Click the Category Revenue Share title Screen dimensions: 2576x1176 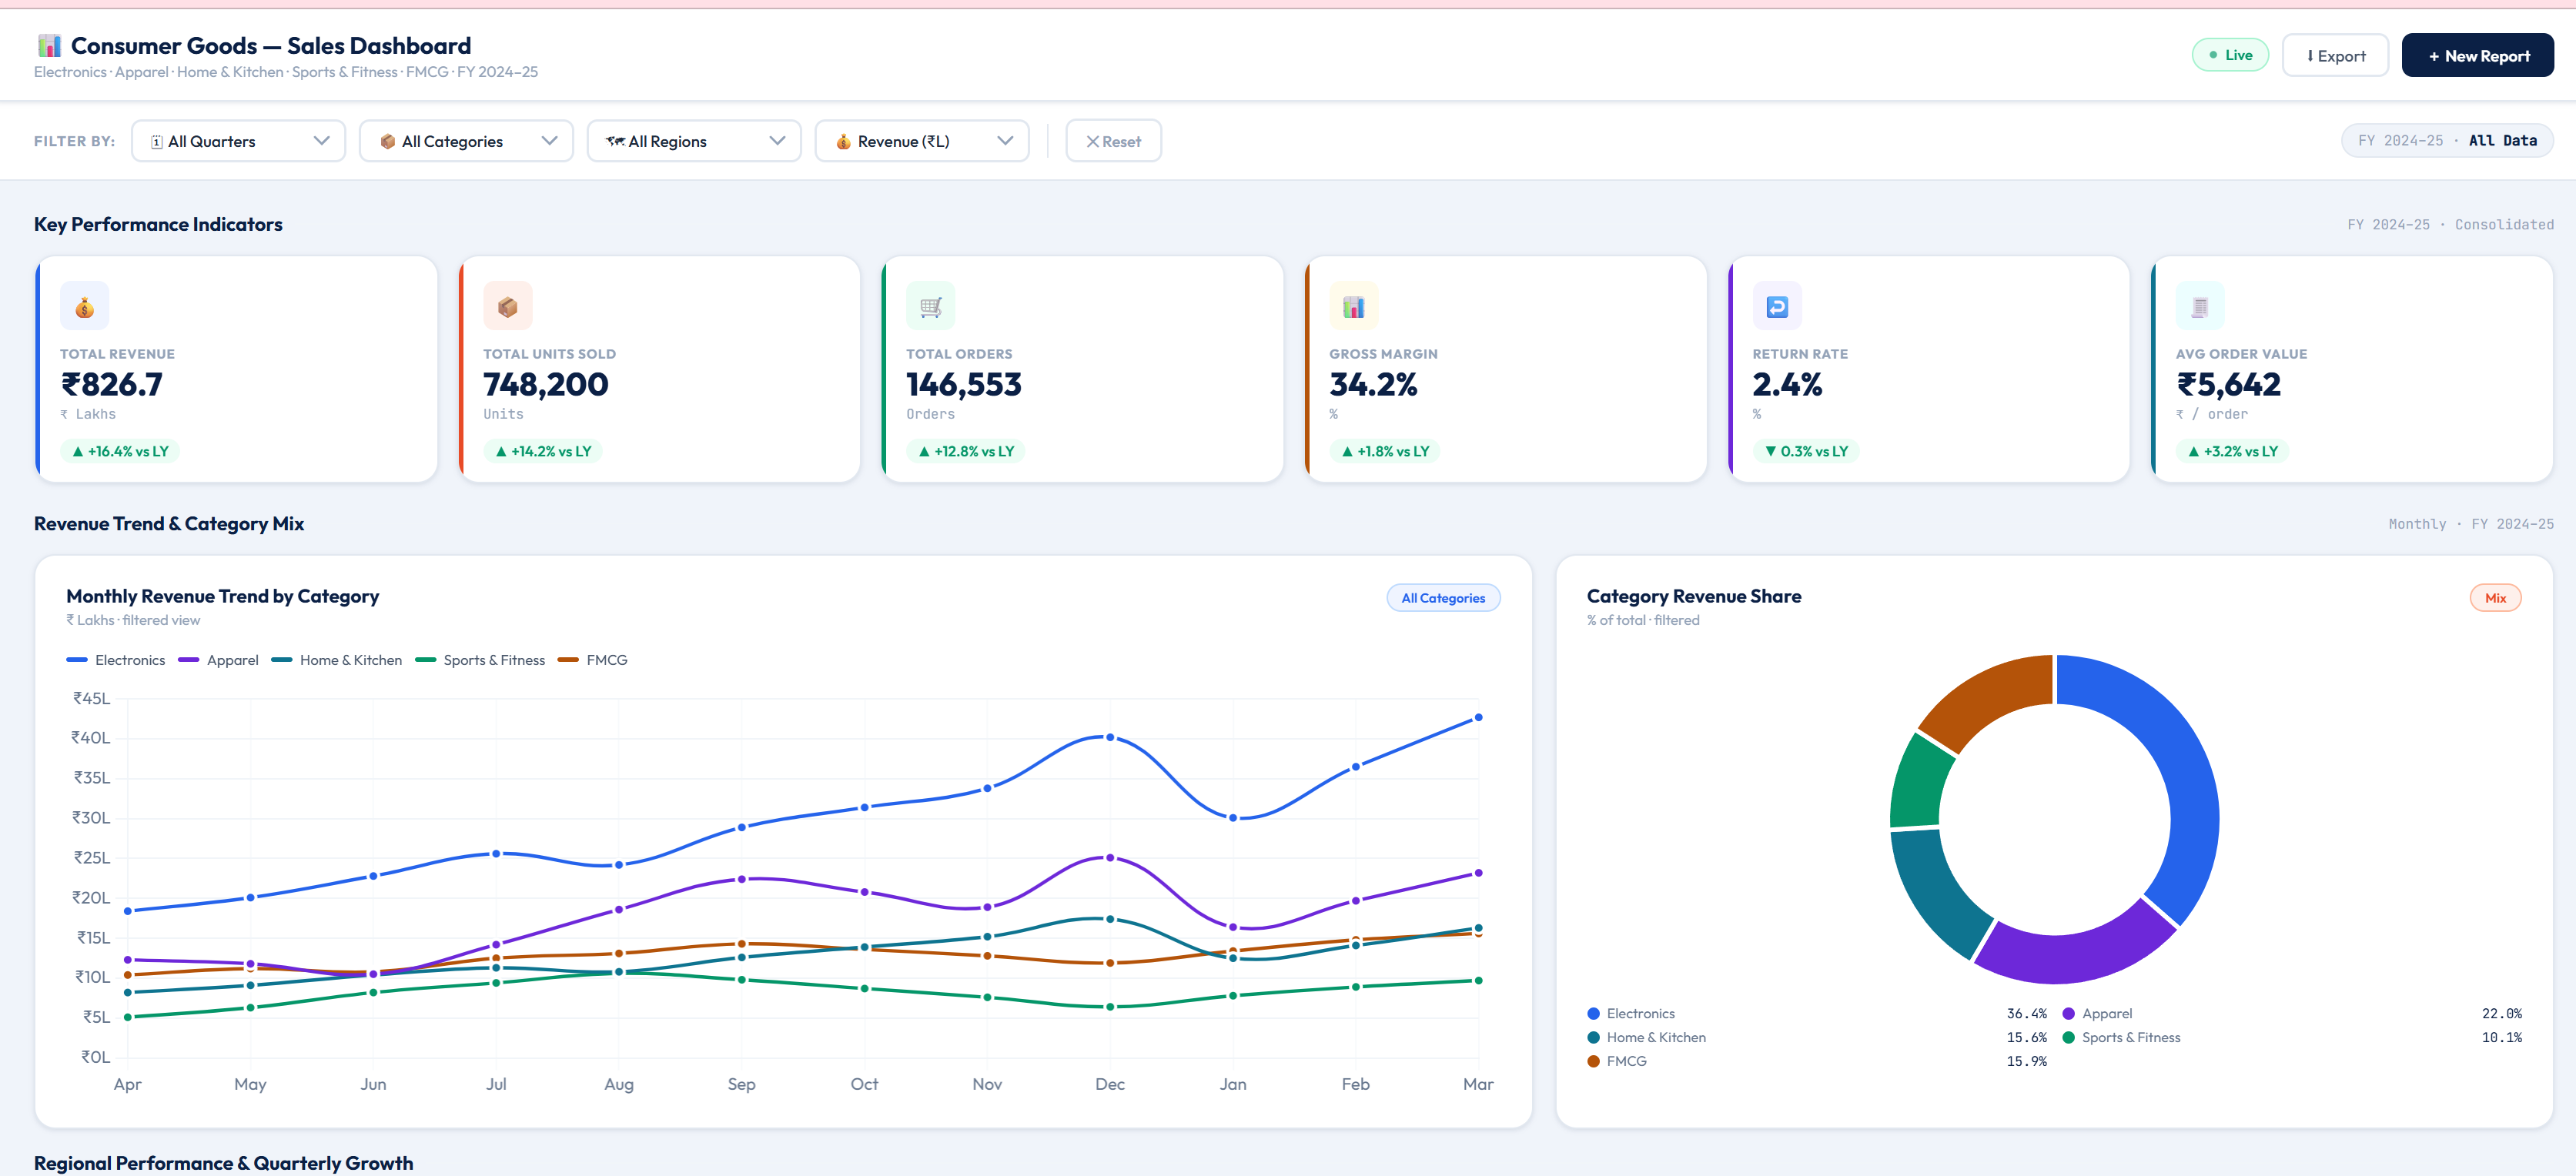tap(1693, 597)
